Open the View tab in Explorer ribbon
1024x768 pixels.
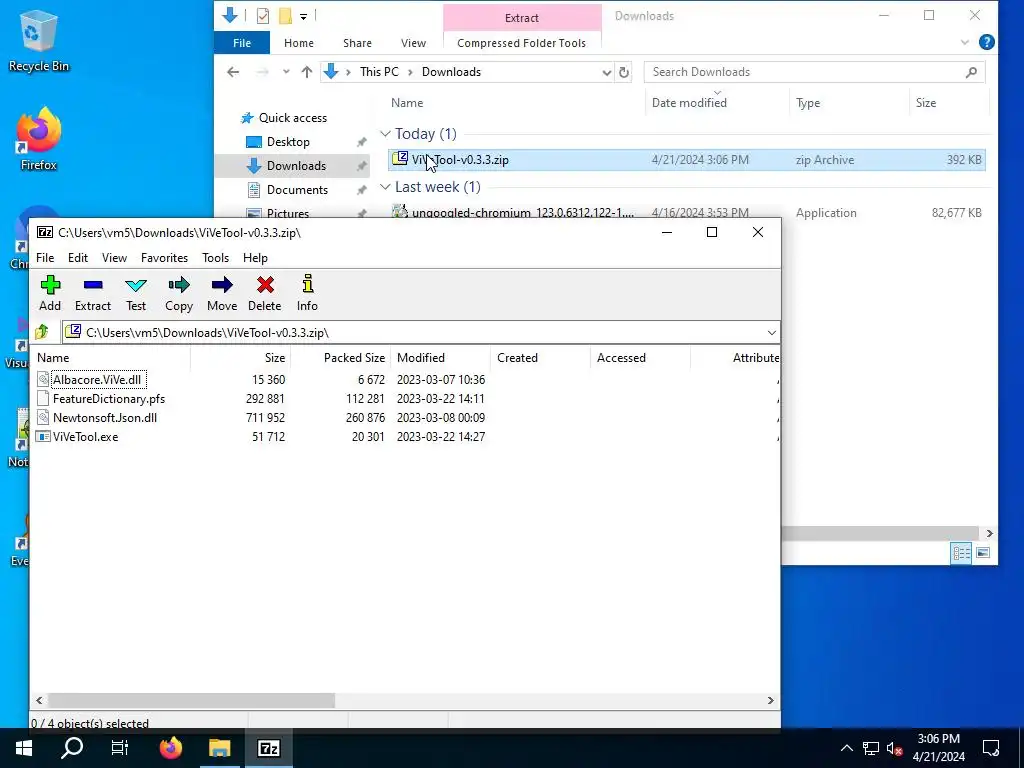coord(413,43)
